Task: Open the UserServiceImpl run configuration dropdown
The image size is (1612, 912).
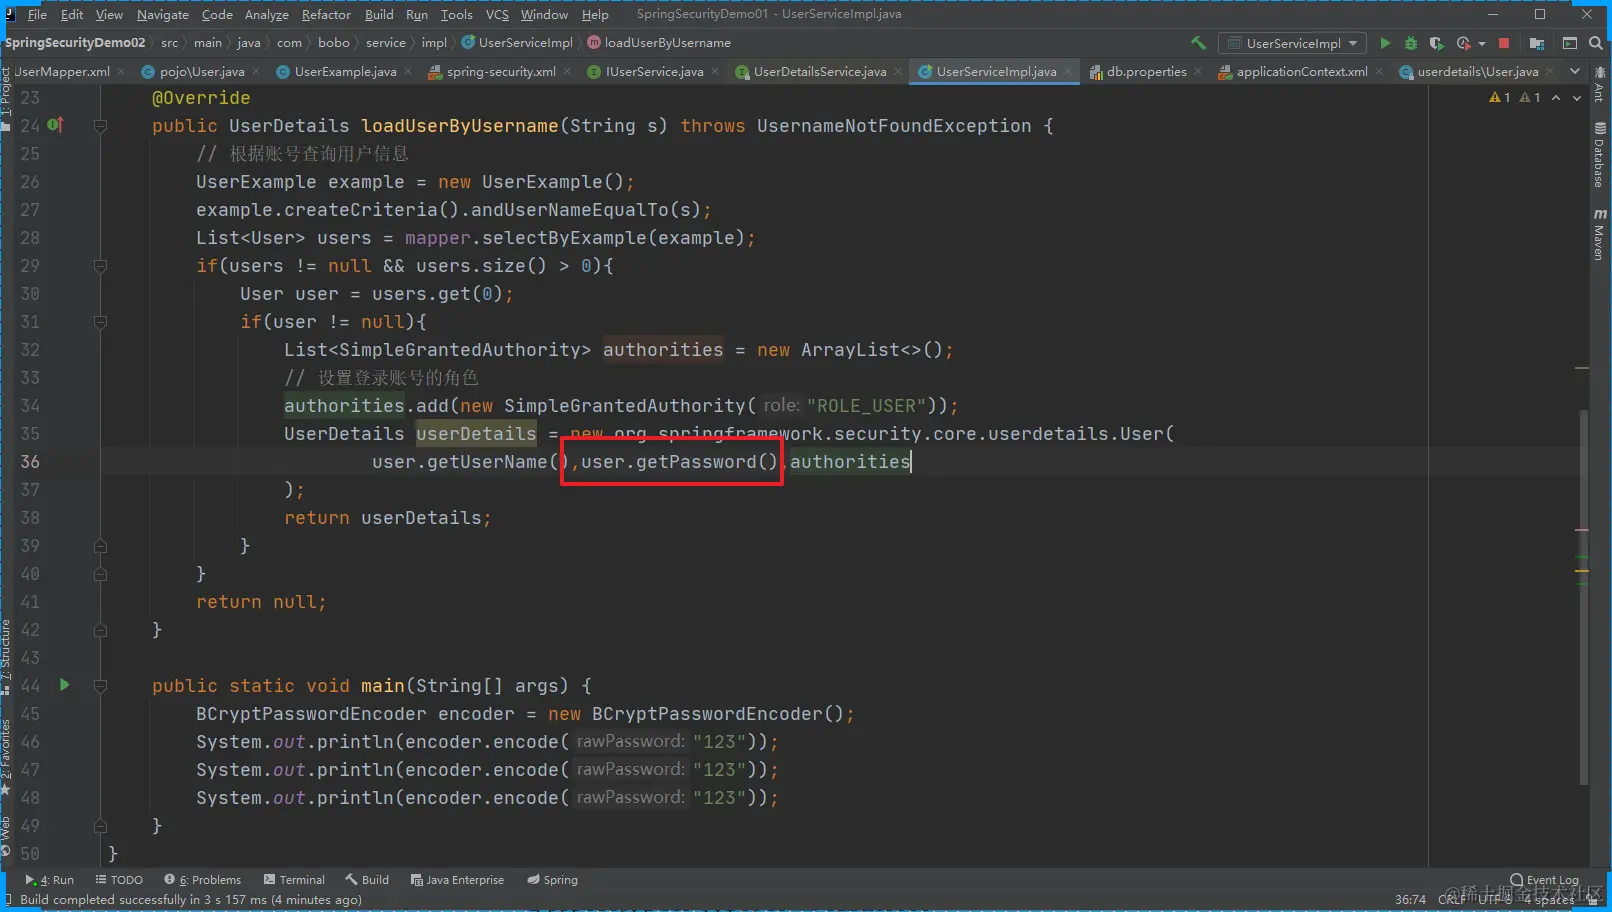Action: click(x=1292, y=43)
